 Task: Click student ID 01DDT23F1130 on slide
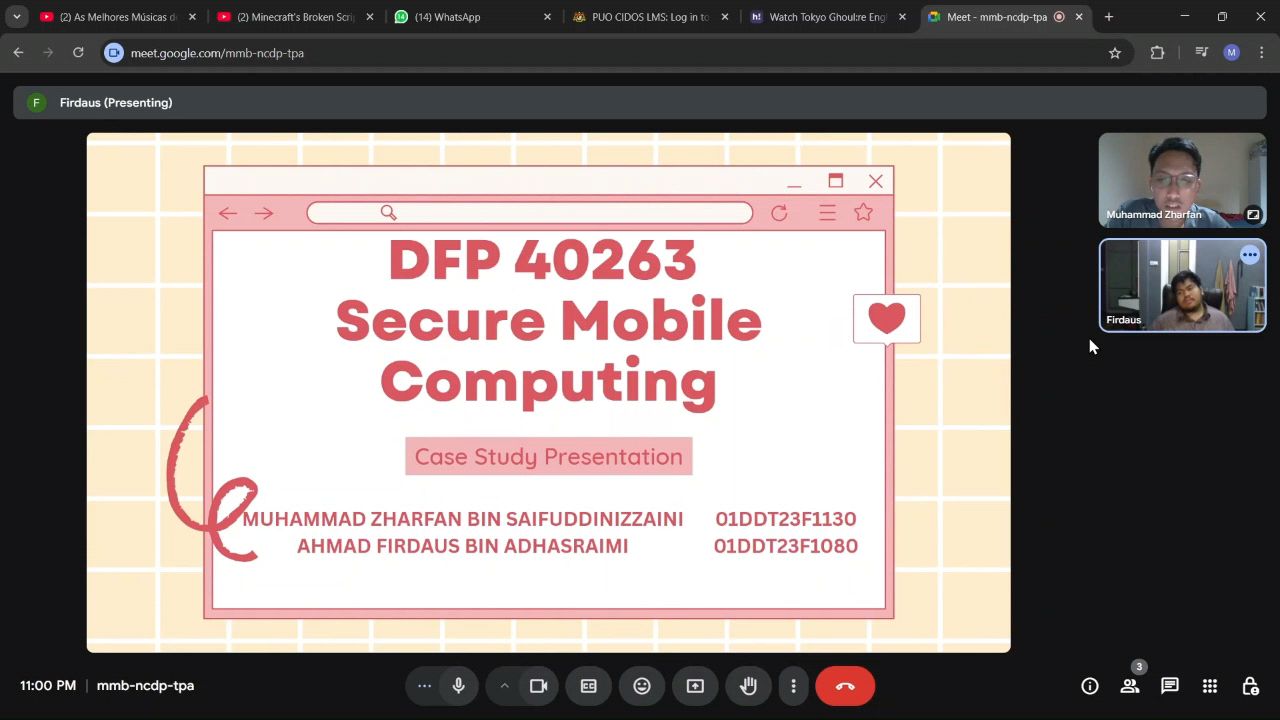[786, 519]
